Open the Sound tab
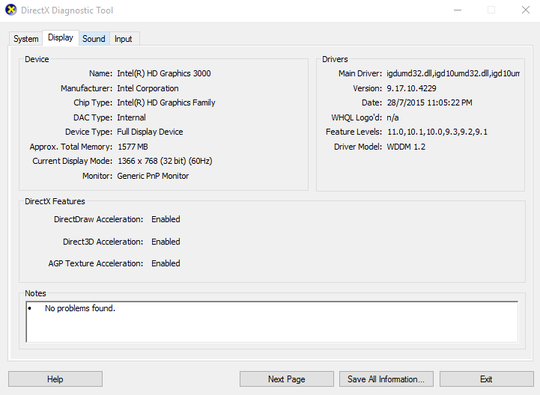The height and width of the screenshot is (395, 540). click(x=94, y=39)
